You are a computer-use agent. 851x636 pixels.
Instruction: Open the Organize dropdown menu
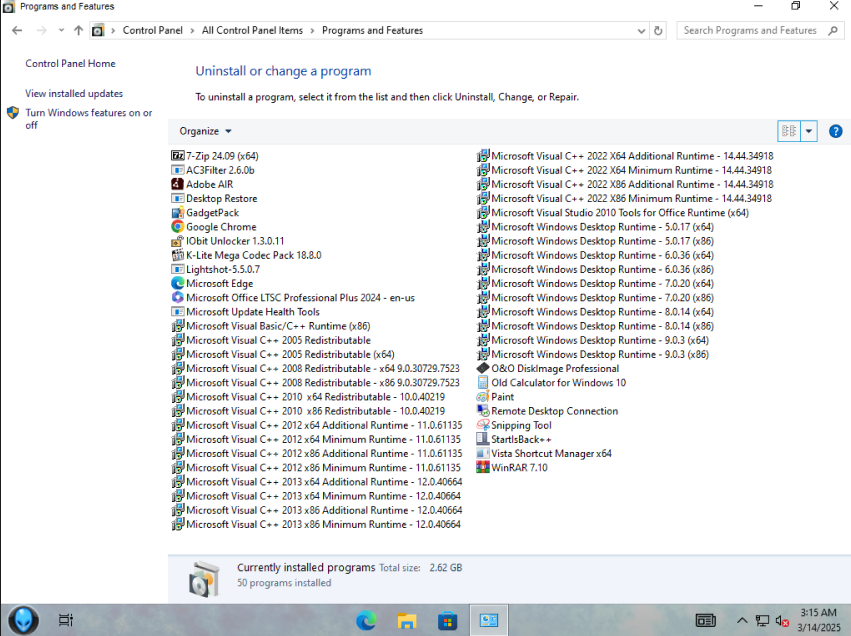tap(206, 131)
